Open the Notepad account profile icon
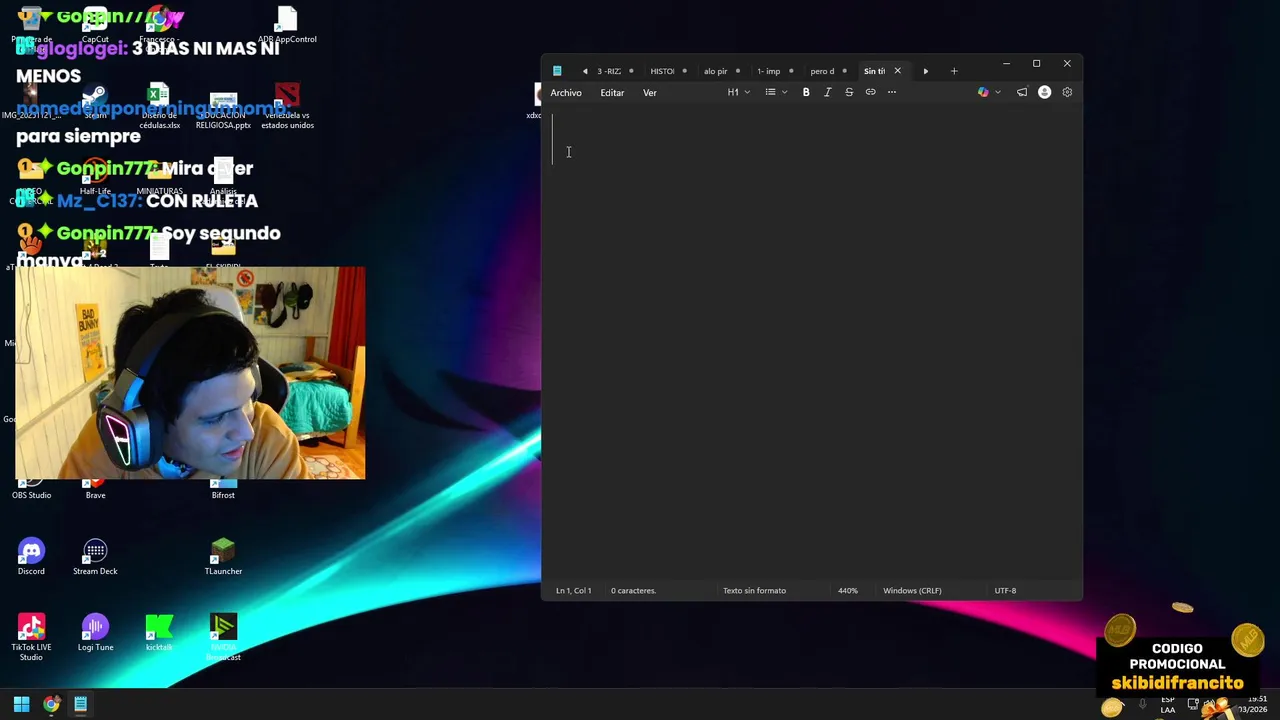This screenshot has width=1280, height=720. point(1044,92)
